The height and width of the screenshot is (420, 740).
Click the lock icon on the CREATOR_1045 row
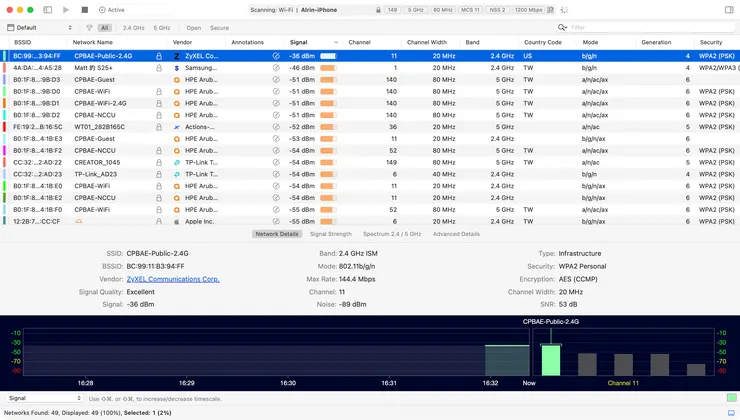click(x=159, y=162)
